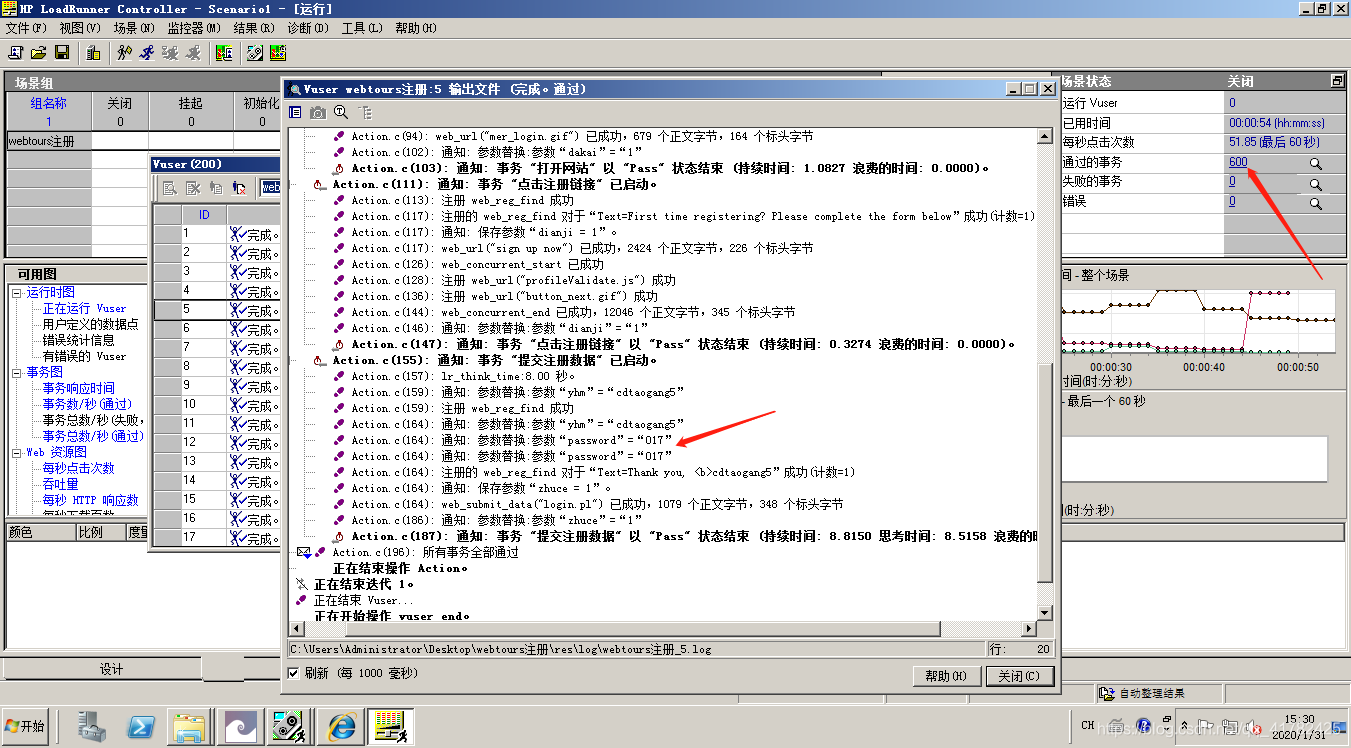Click magnifier icon beside 通过的事务 value

point(1316,163)
